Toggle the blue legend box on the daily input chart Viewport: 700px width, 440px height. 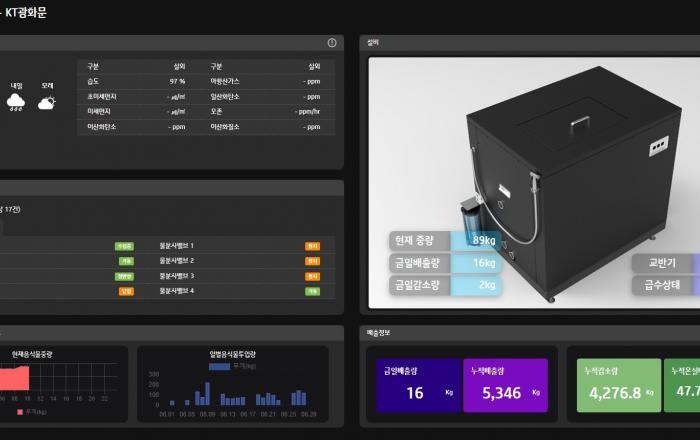tap(219, 367)
